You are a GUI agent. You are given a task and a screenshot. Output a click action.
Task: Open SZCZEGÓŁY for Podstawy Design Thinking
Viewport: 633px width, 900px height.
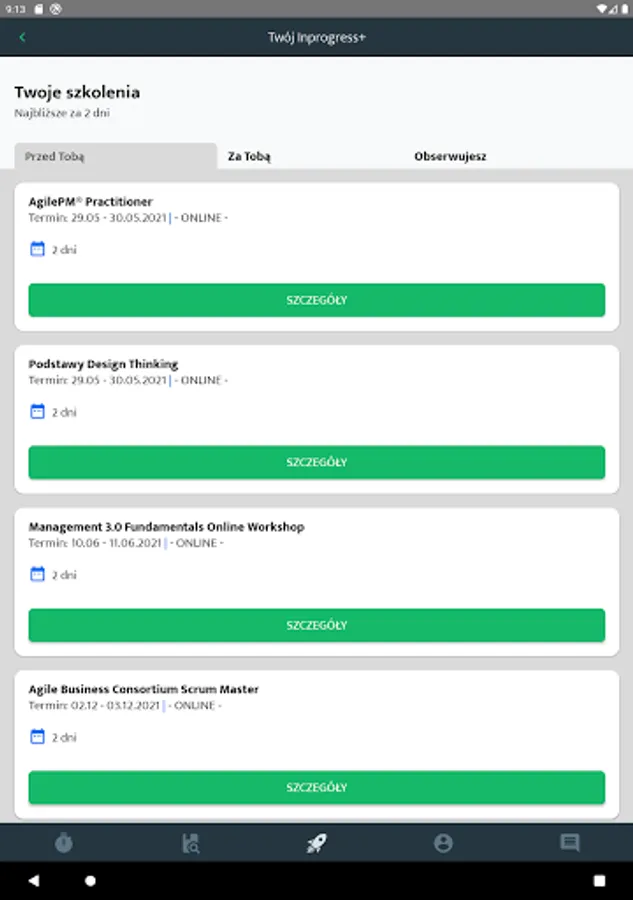click(x=317, y=462)
